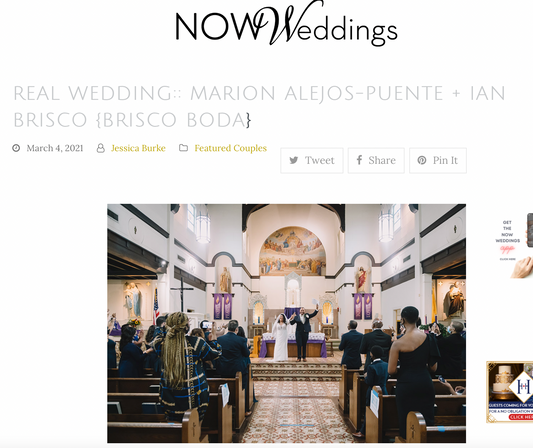Open the real wedding article title
The width and height of the screenshot is (533, 448).
point(259,106)
